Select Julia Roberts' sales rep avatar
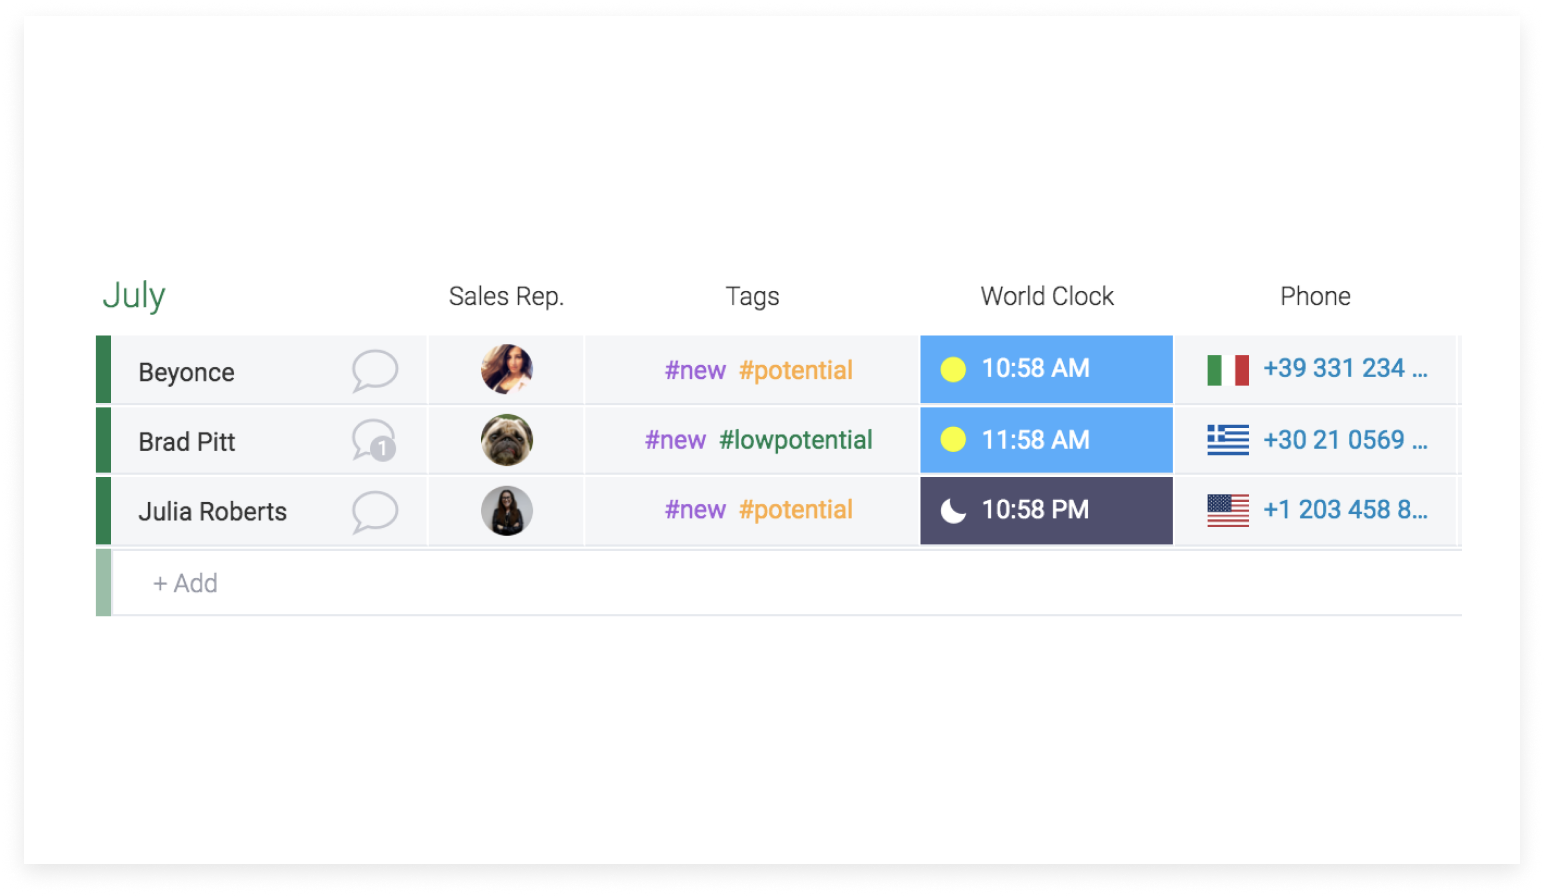Viewport: 1544px width, 896px height. [507, 511]
